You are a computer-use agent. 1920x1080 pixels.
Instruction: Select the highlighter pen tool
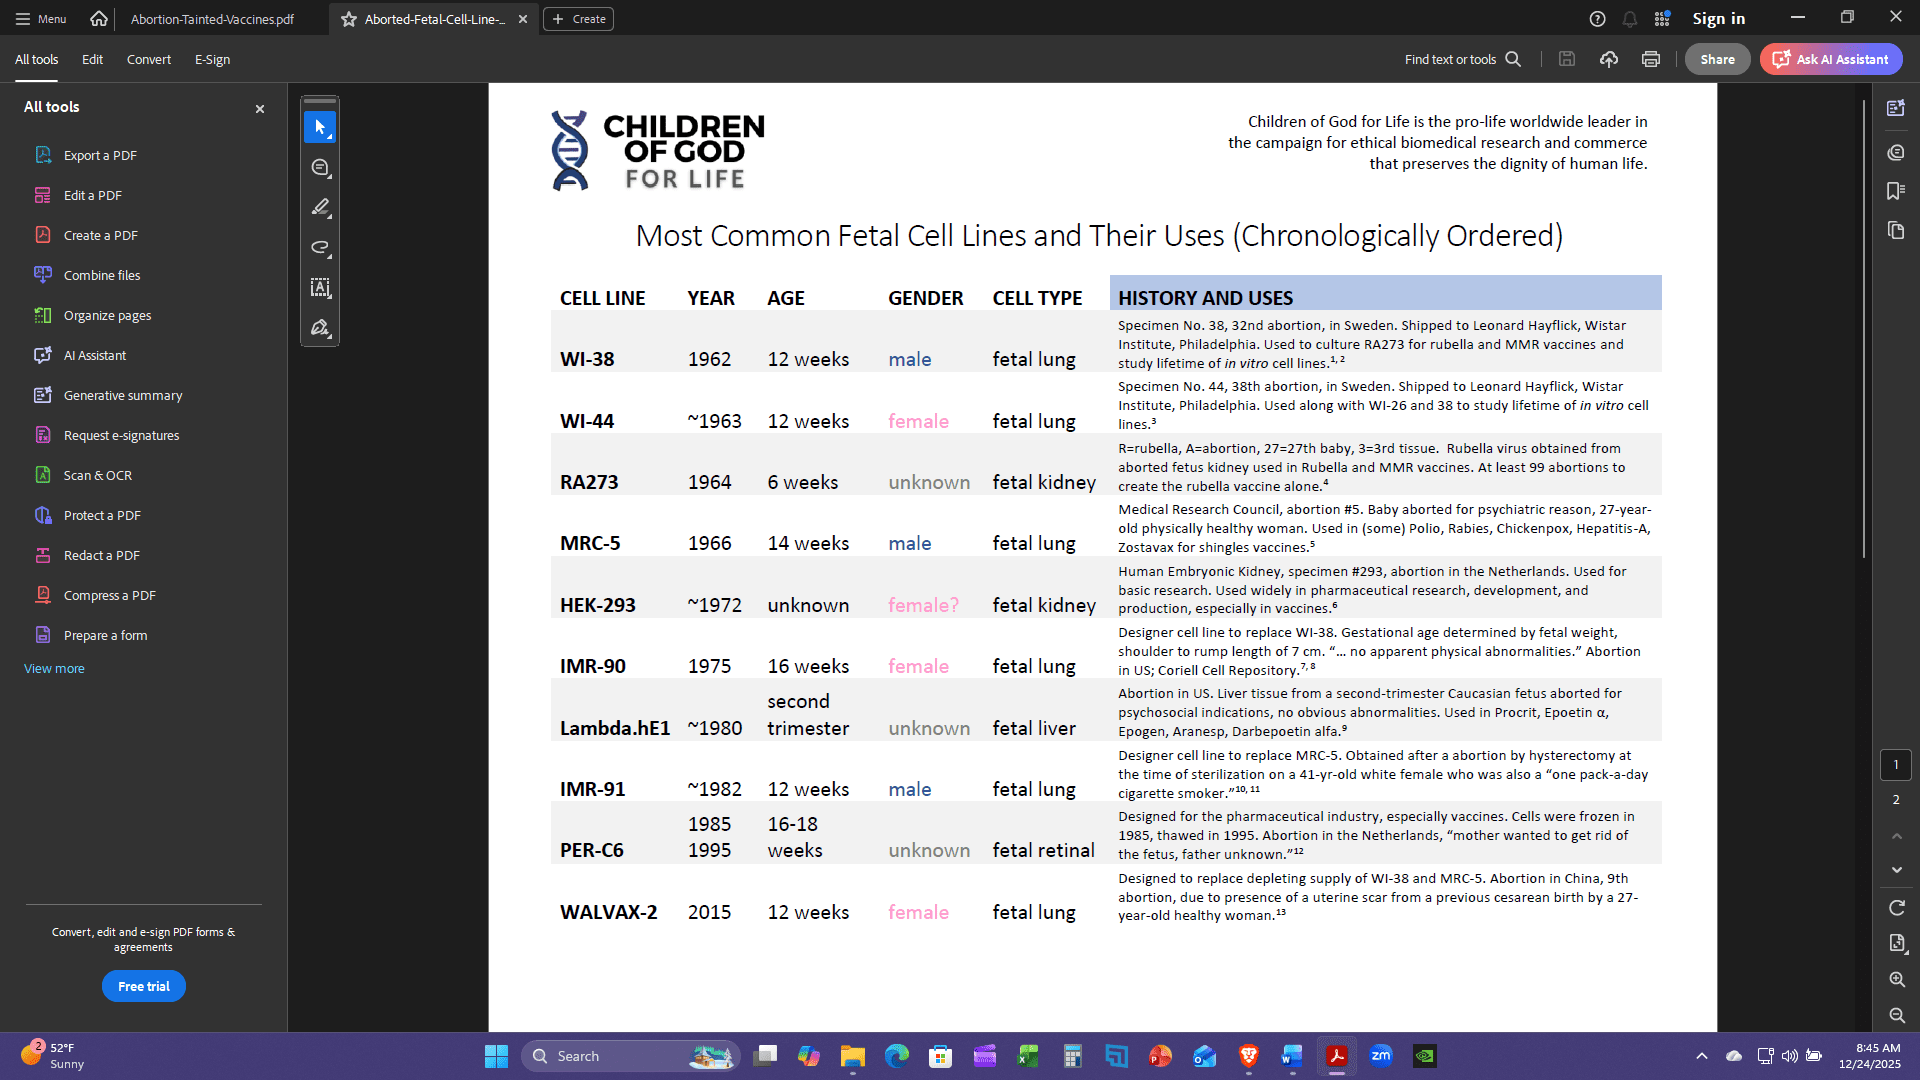(x=320, y=208)
